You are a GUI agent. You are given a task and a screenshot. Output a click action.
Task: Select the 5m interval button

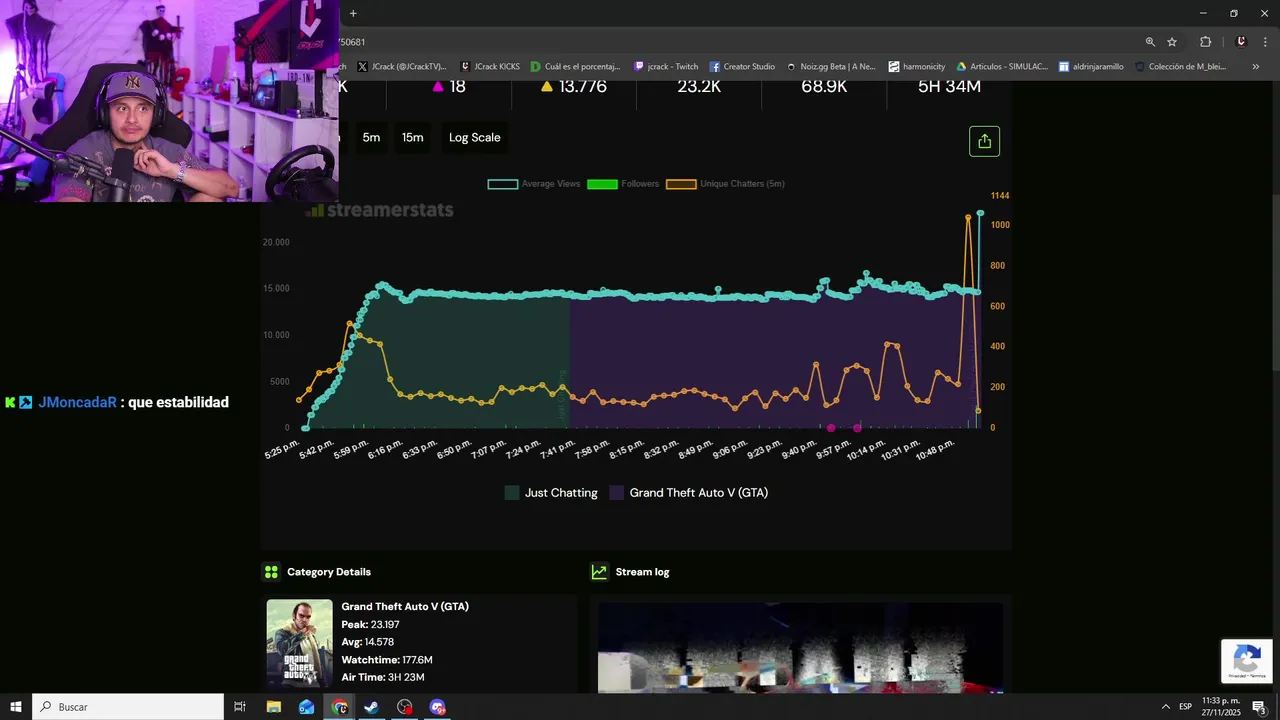point(371,138)
